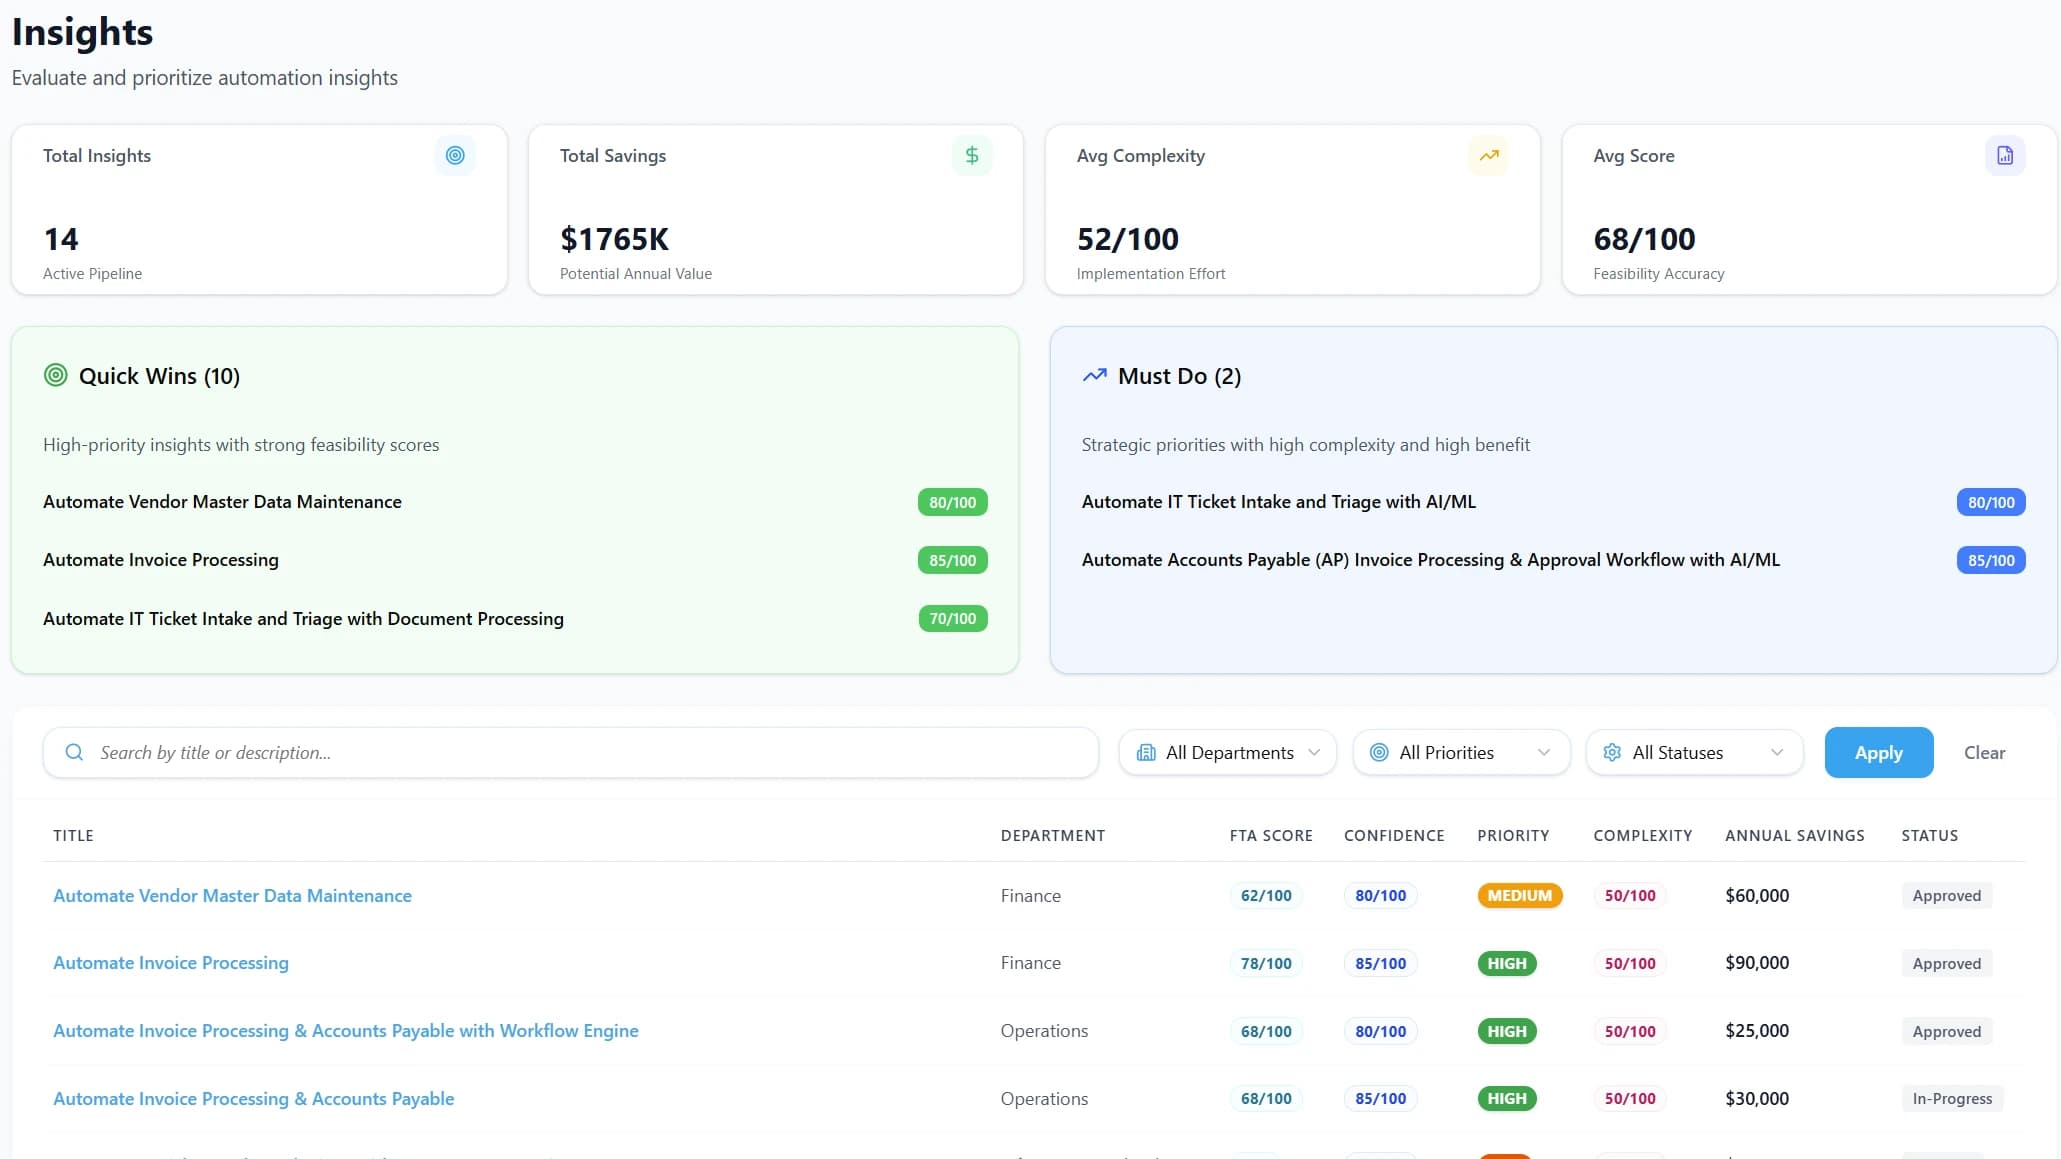Click the TITLE column header

point(73,836)
